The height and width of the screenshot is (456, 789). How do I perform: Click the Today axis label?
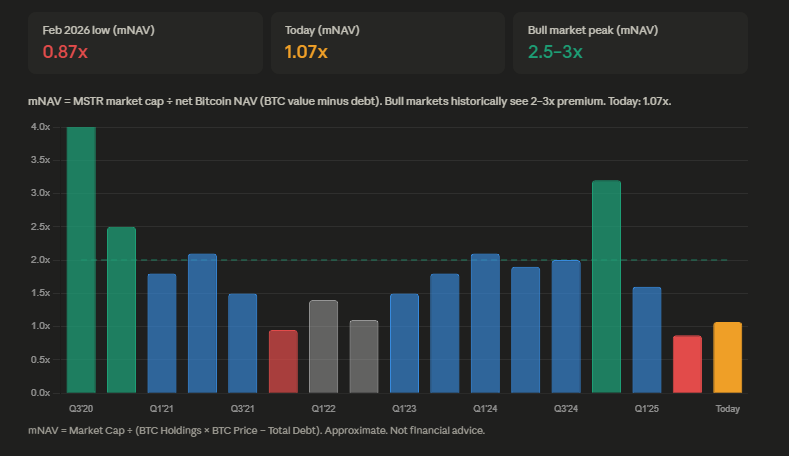pyautogui.click(x=728, y=409)
